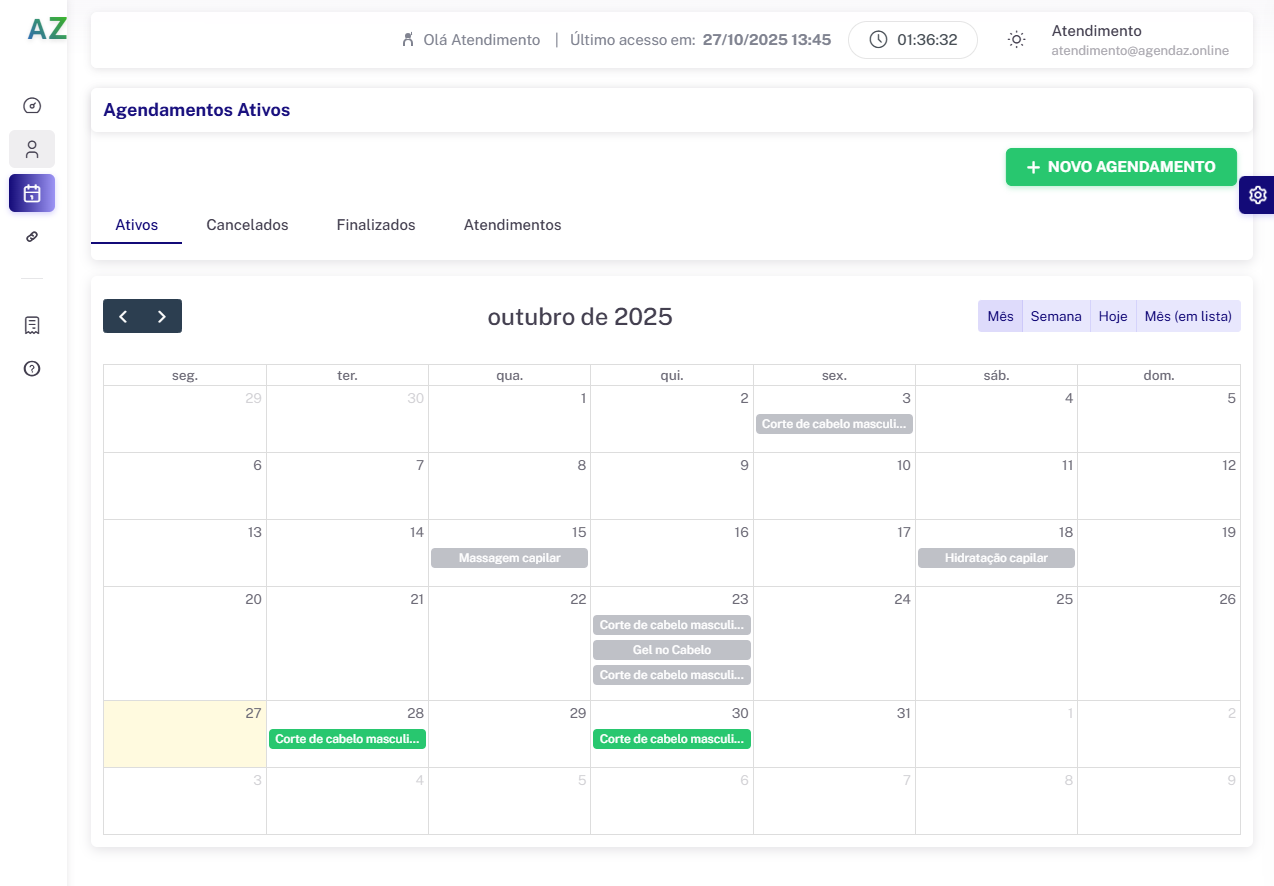Switch calendar to Semana view
The width and height of the screenshot is (1274, 886).
click(x=1056, y=316)
